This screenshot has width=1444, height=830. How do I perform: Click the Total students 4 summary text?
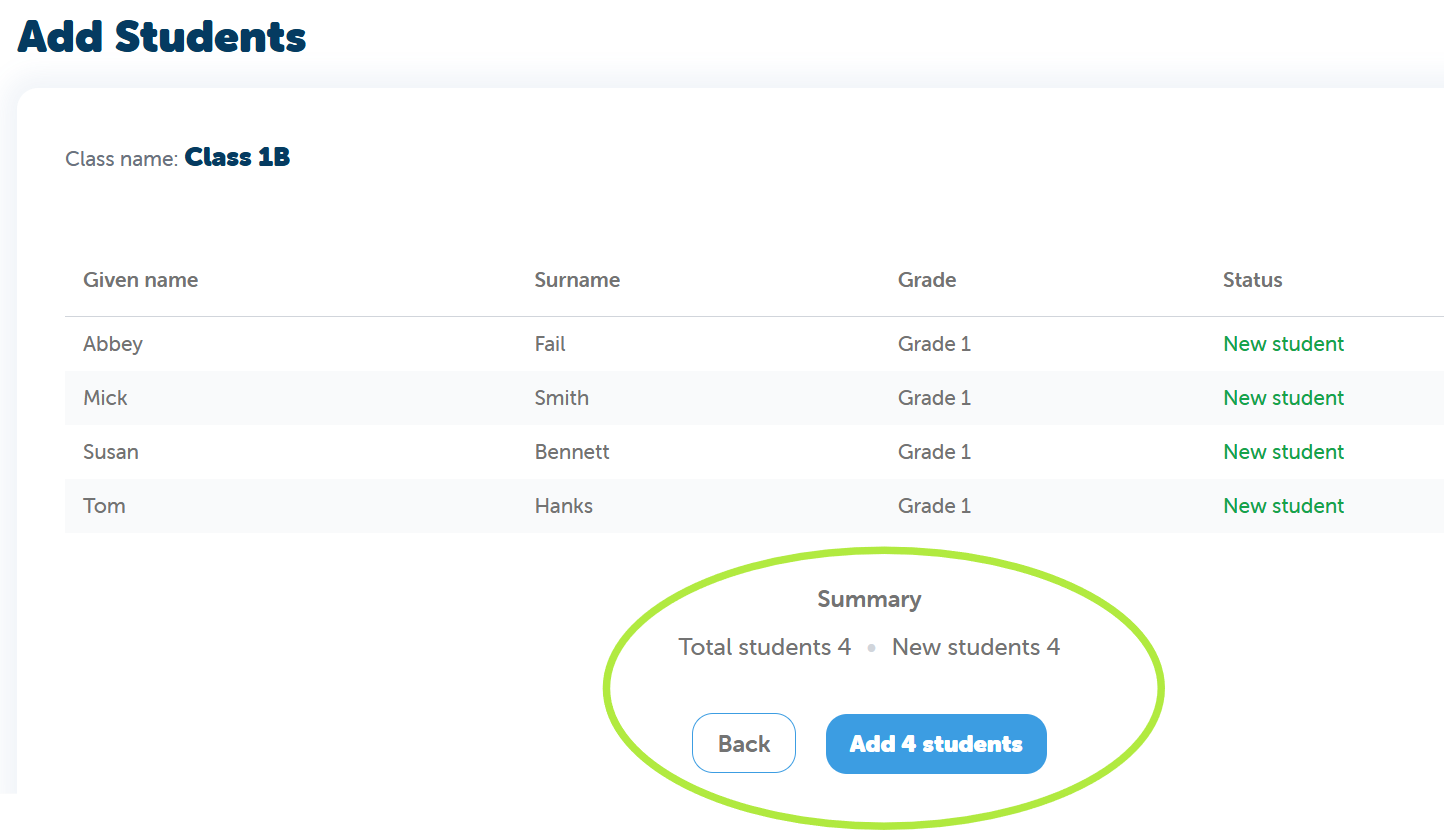[x=764, y=647]
